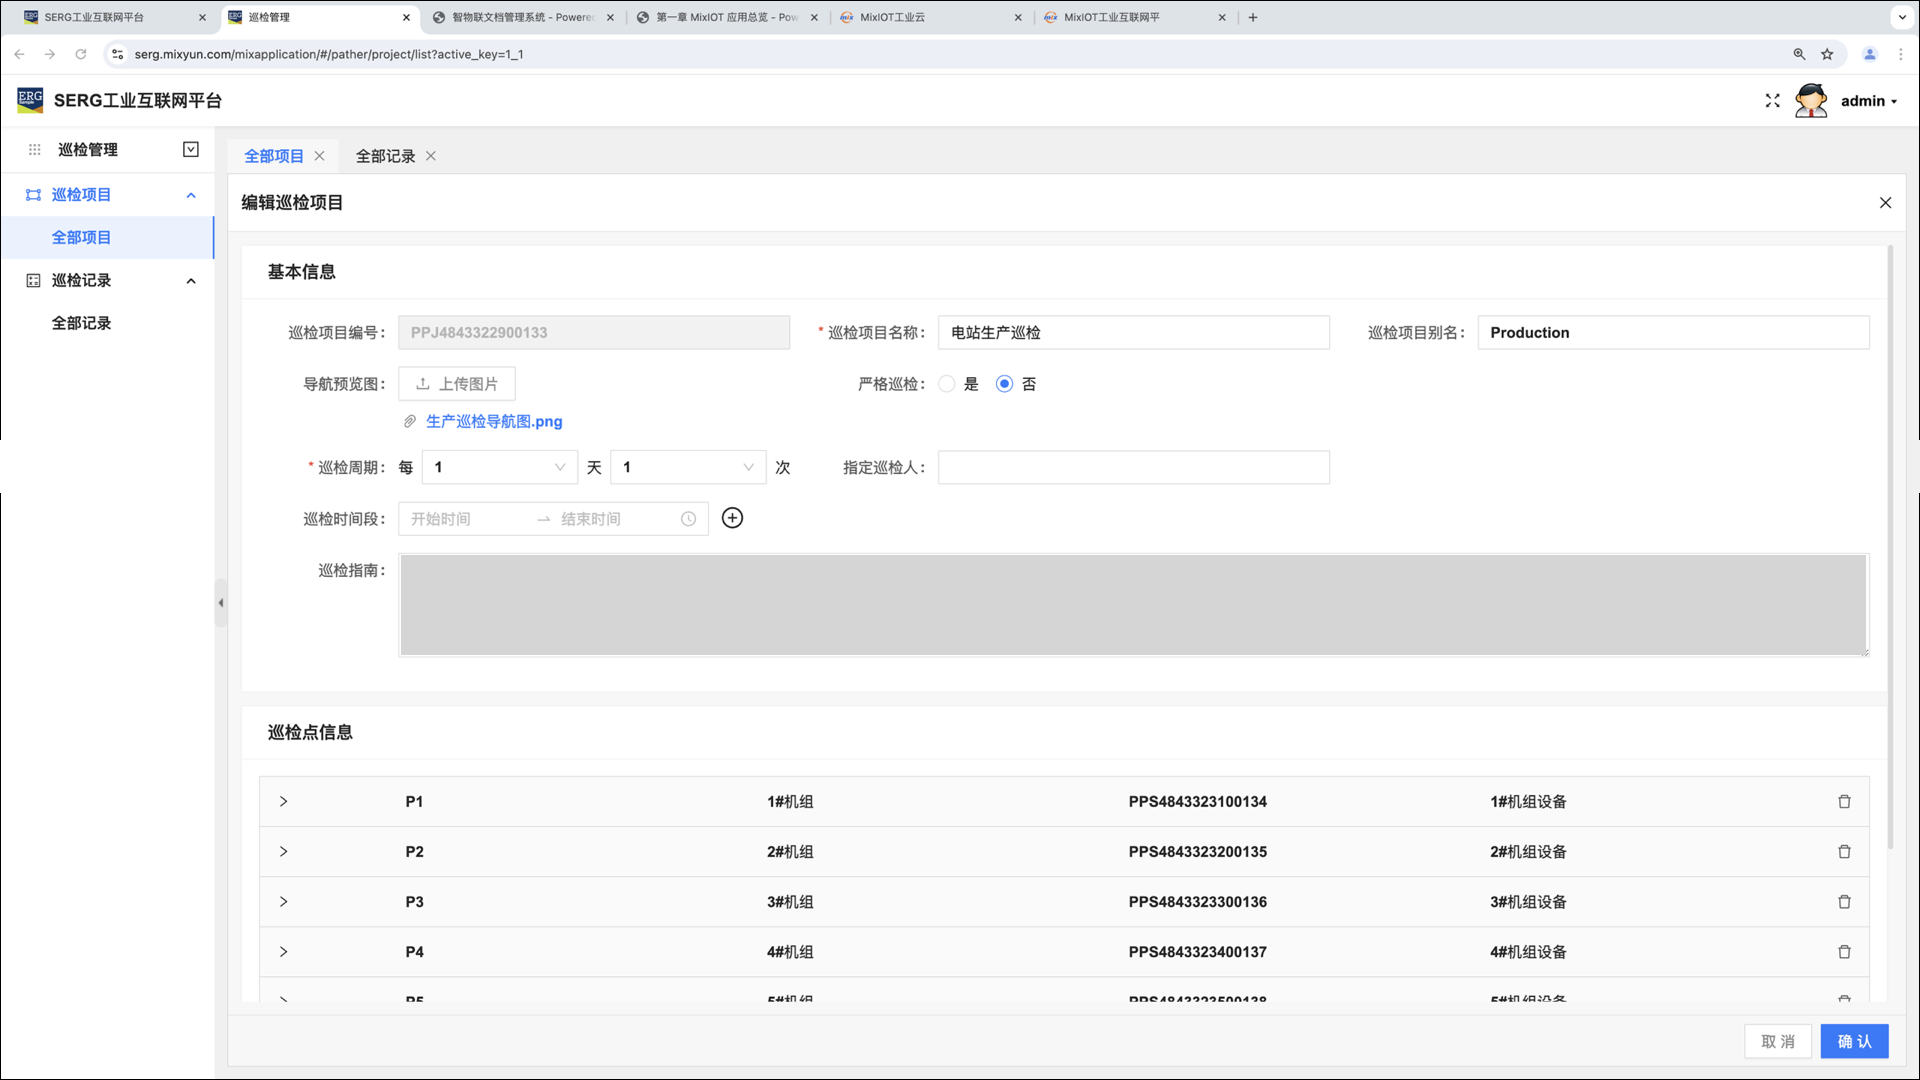Screen dimensions: 1920x1080
Task: Bookmark this page with star icon
Action: (1827, 54)
